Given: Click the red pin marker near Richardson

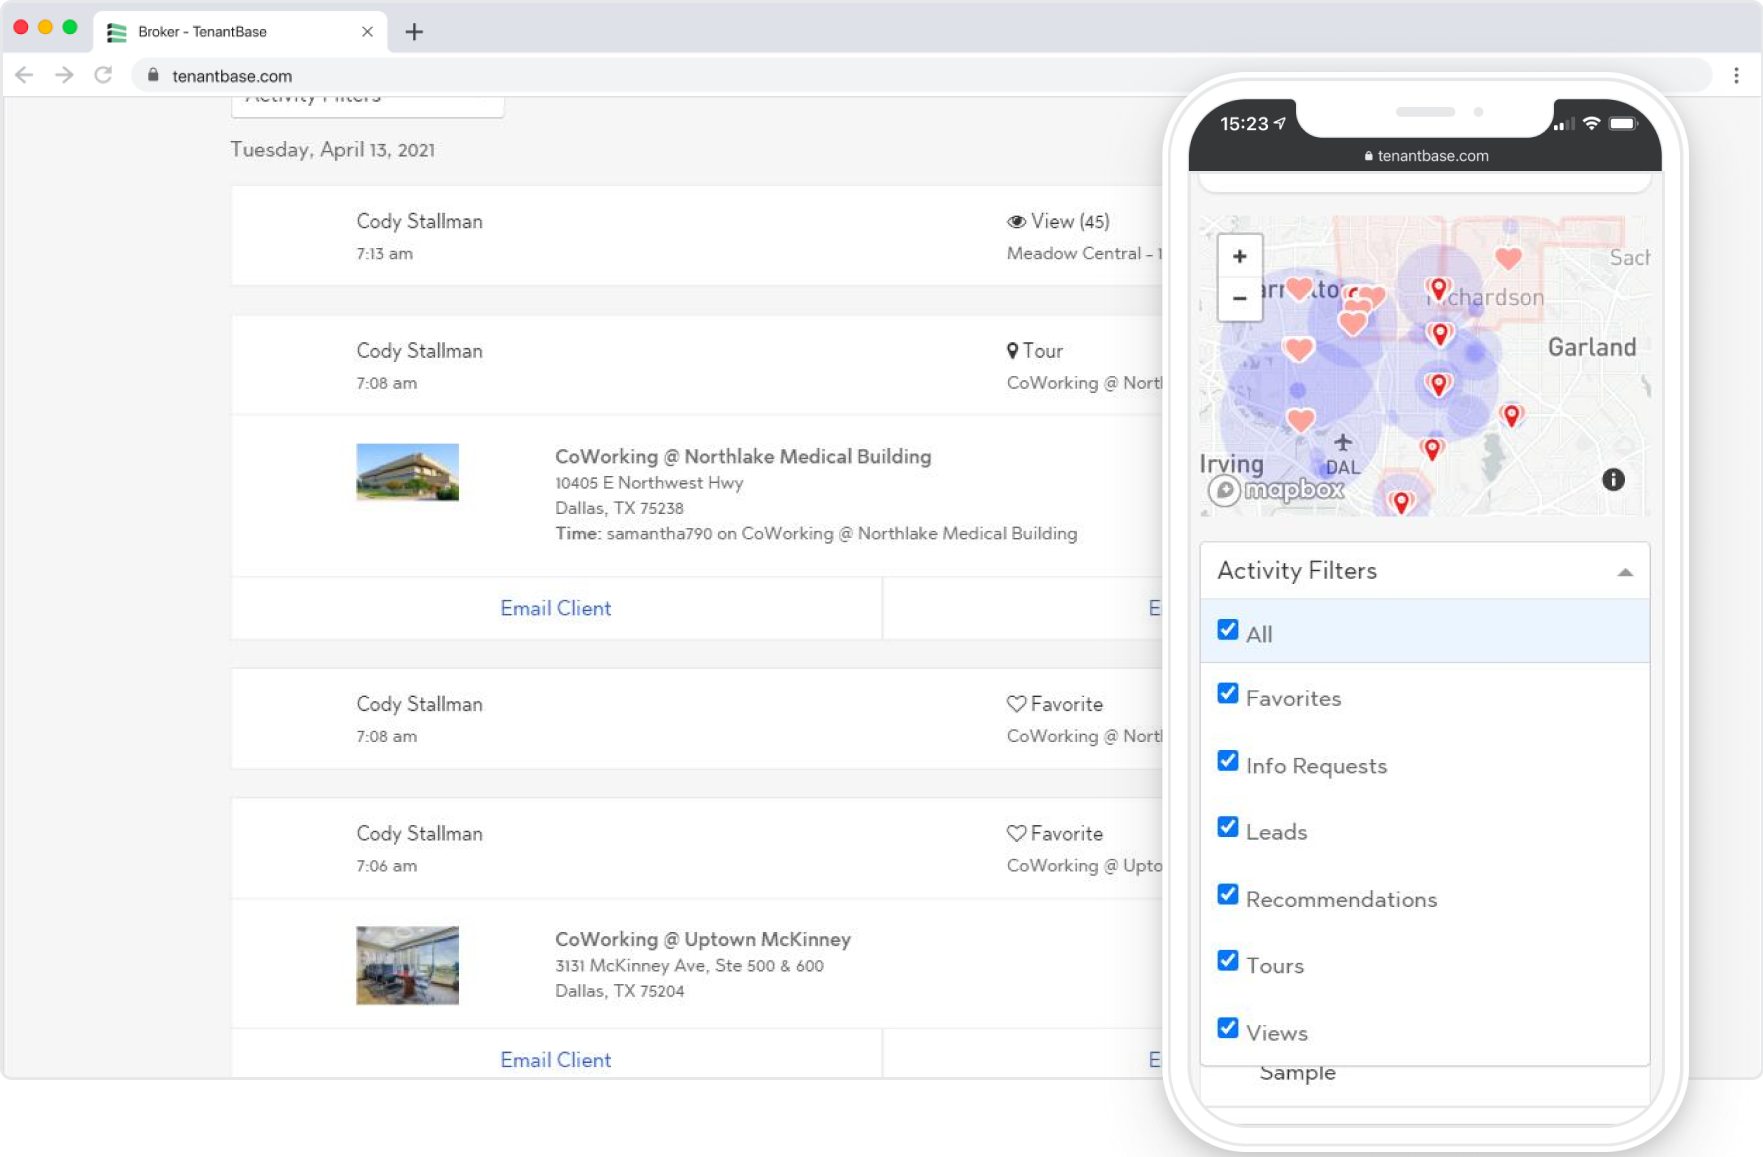Looking at the screenshot, I should (1438, 290).
